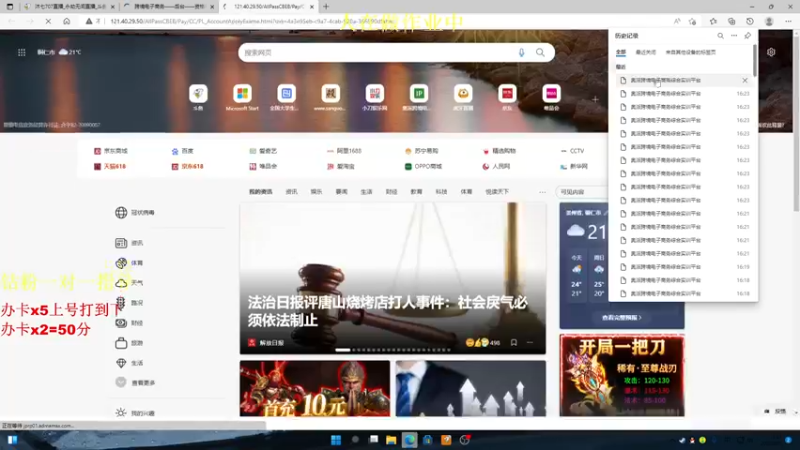Switch to the 娱乐 news feed tab
The image size is (800, 450).
click(x=316, y=192)
